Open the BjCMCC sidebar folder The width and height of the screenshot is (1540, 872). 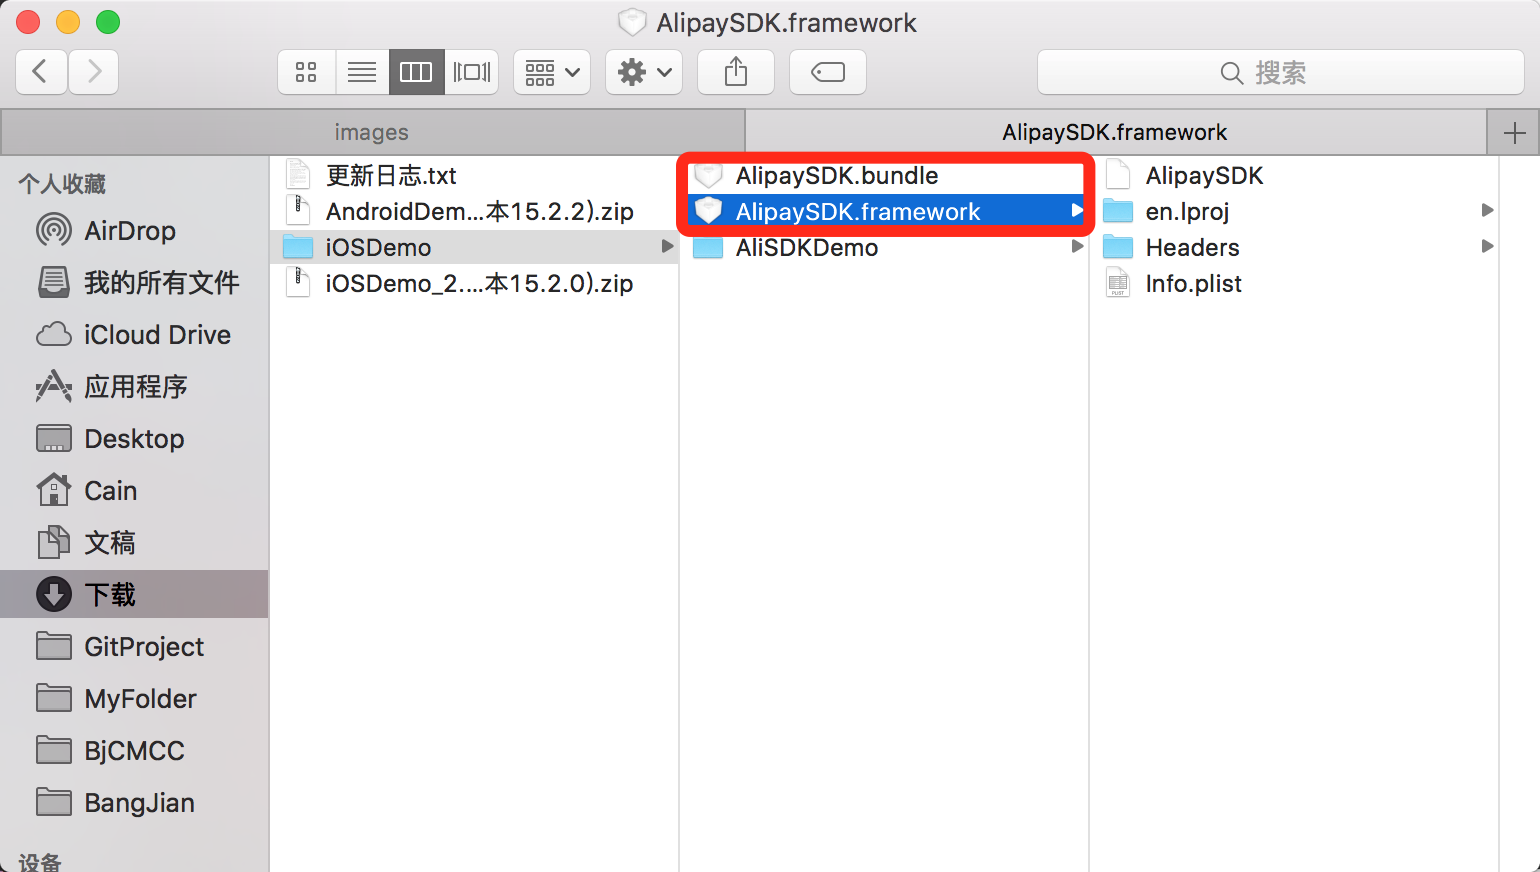(x=134, y=751)
